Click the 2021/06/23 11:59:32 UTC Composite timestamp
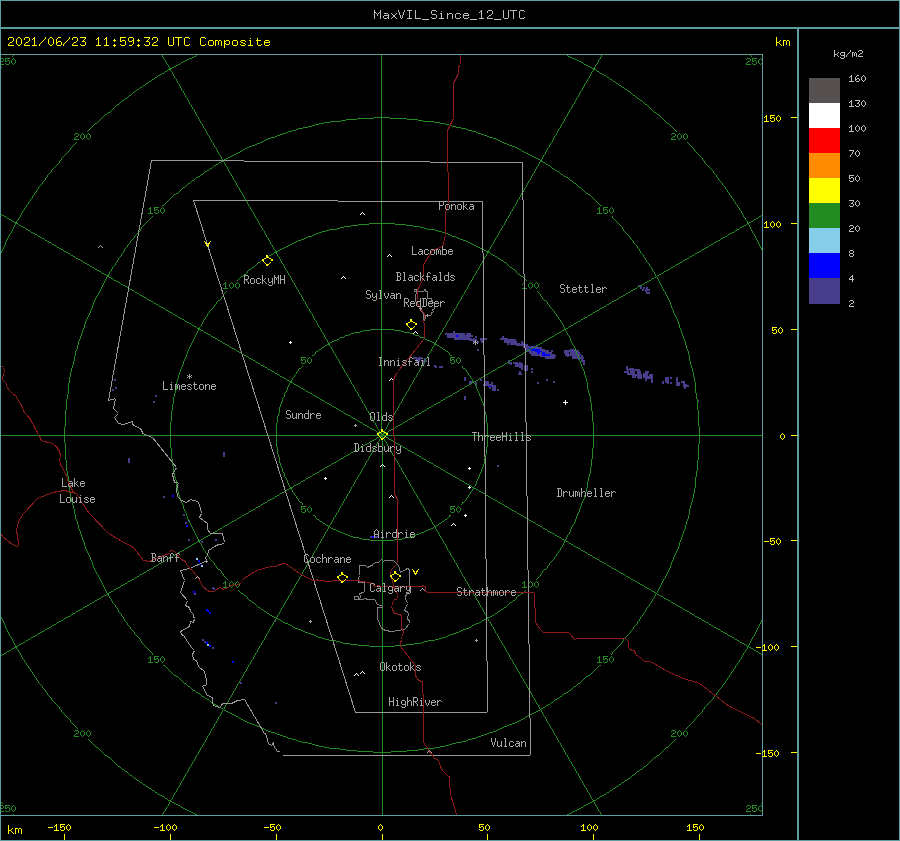Screen dimensions: 900x841 tap(138, 42)
